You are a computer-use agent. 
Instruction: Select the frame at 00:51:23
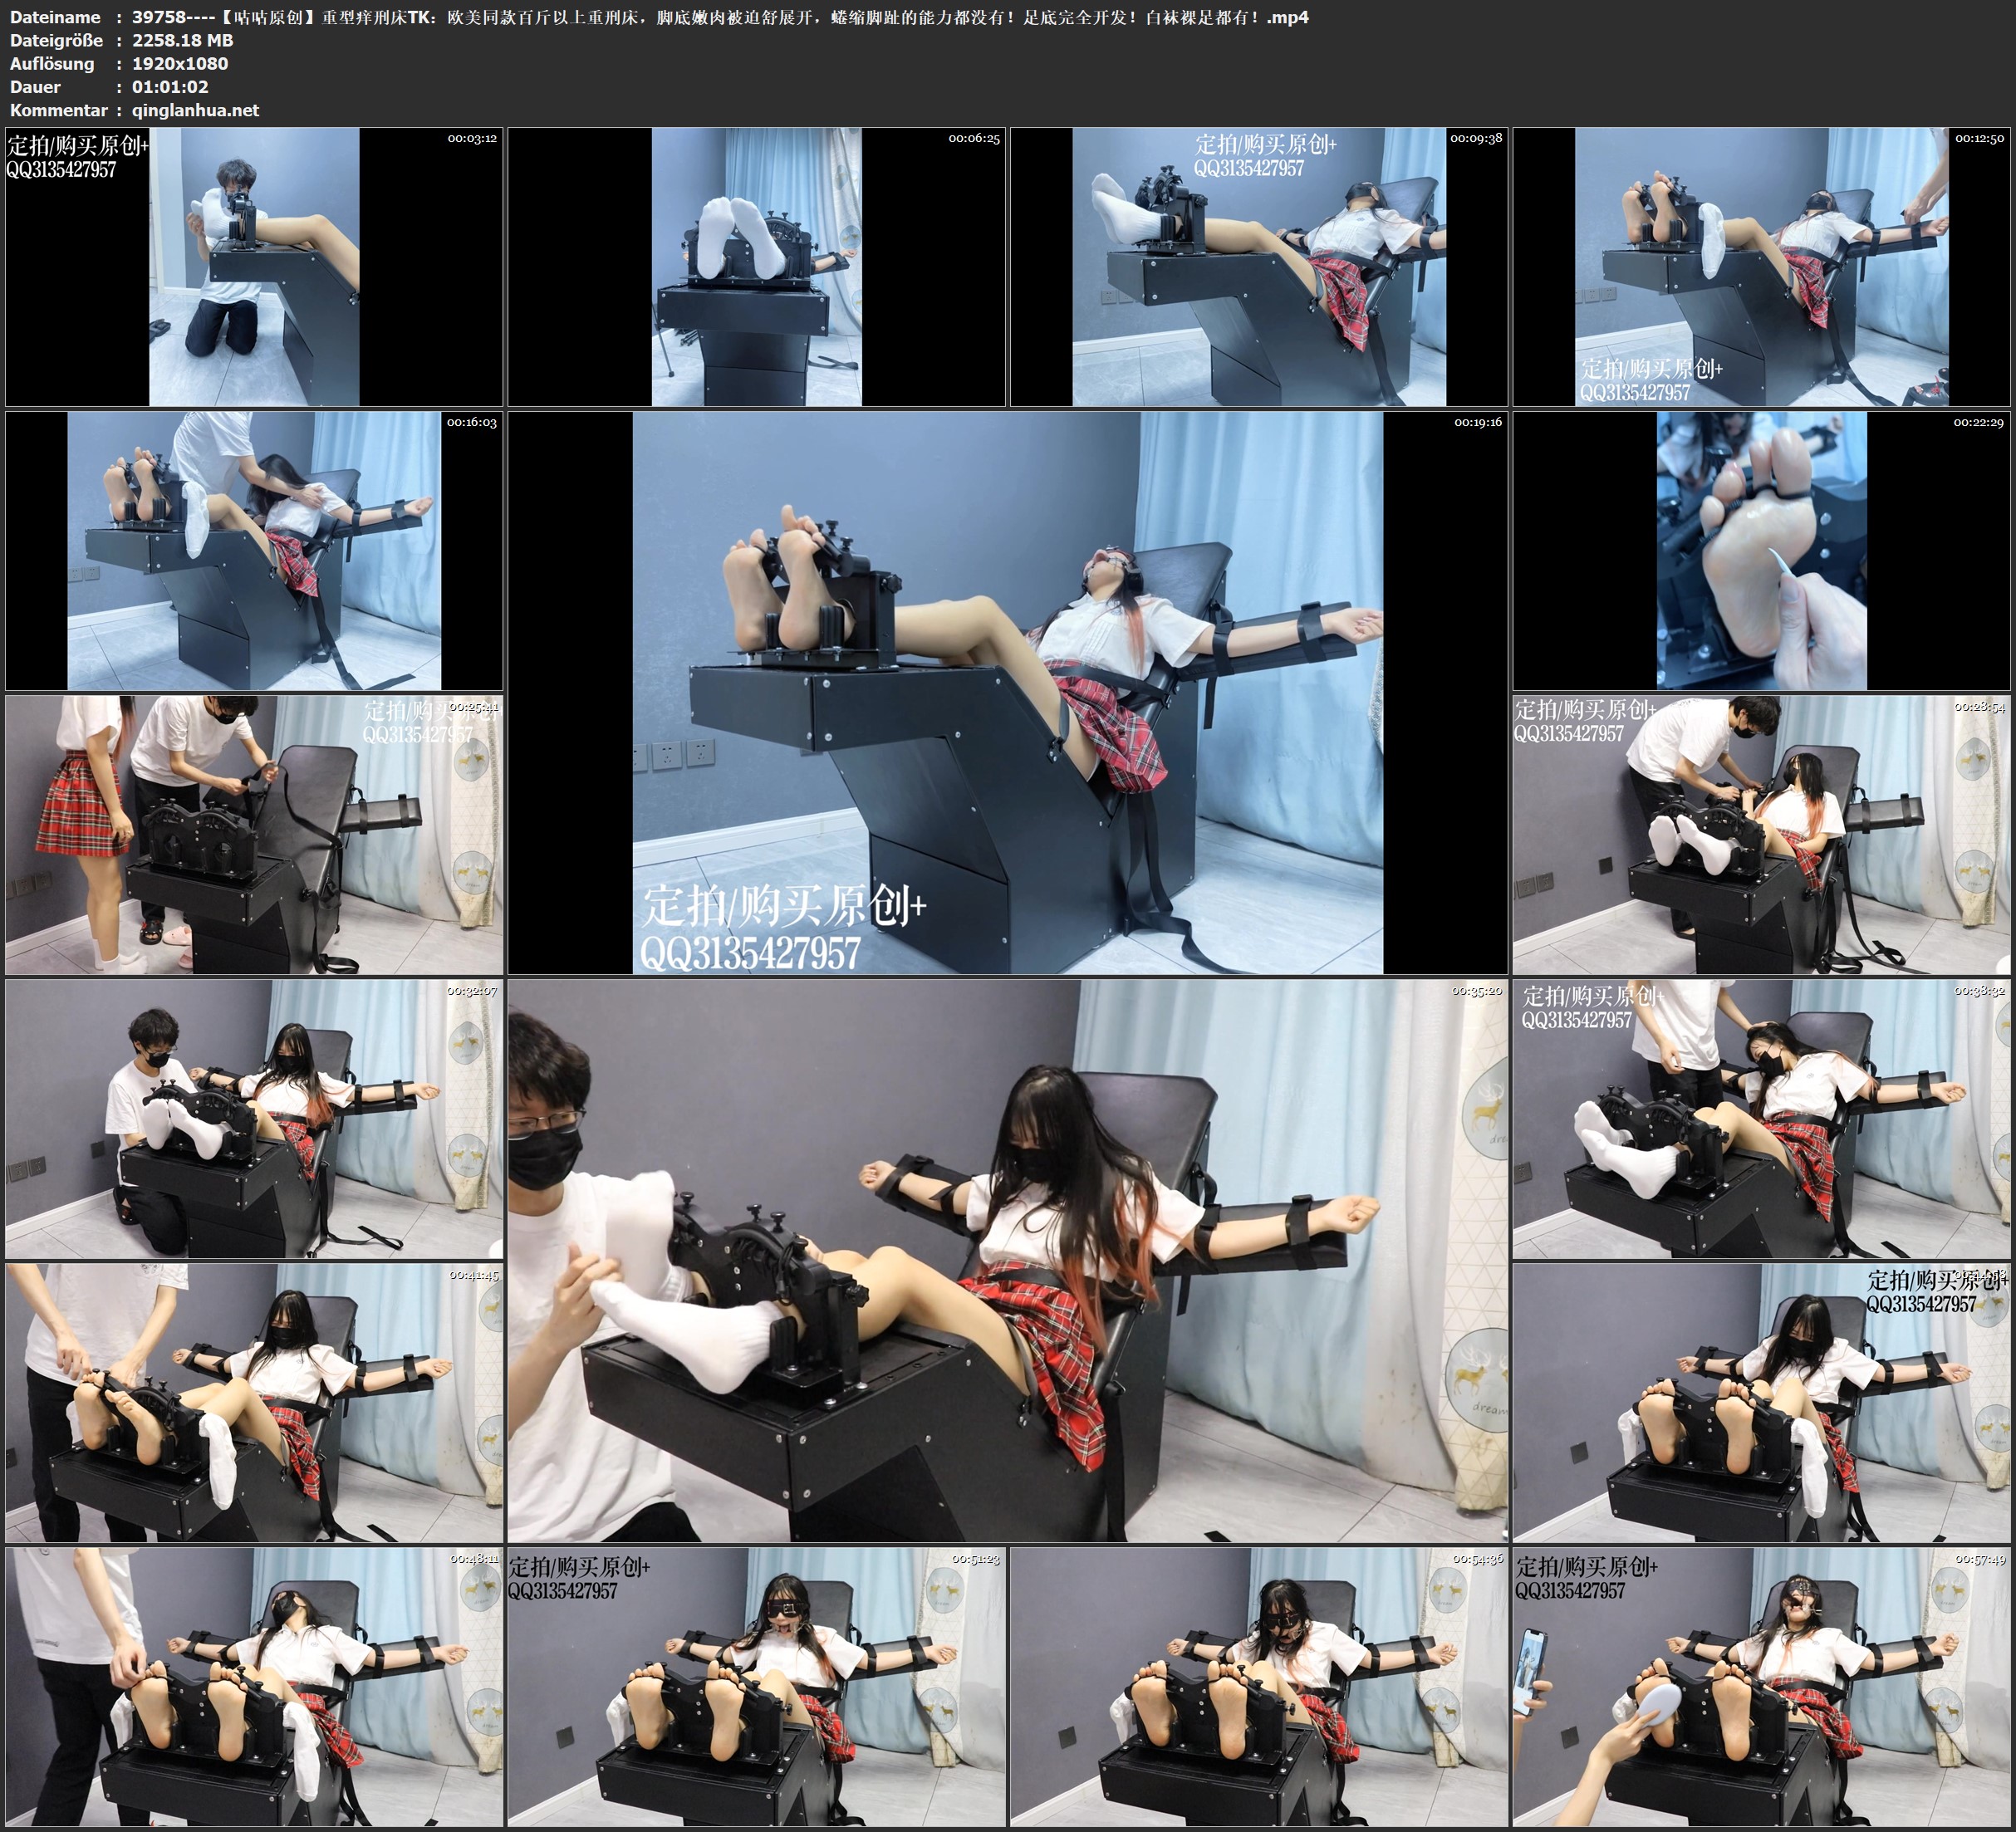click(x=756, y=1687)
